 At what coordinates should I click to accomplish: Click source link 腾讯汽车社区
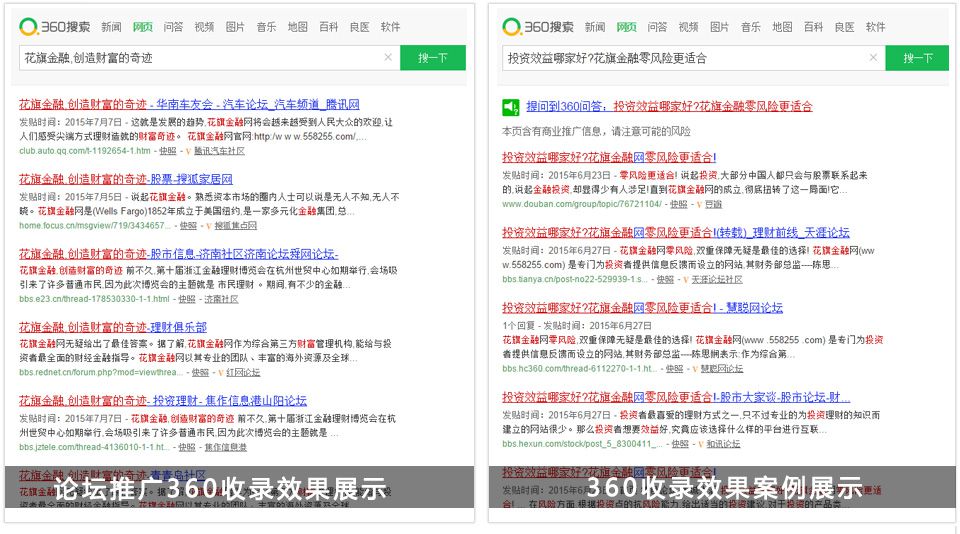pos(219,151)
